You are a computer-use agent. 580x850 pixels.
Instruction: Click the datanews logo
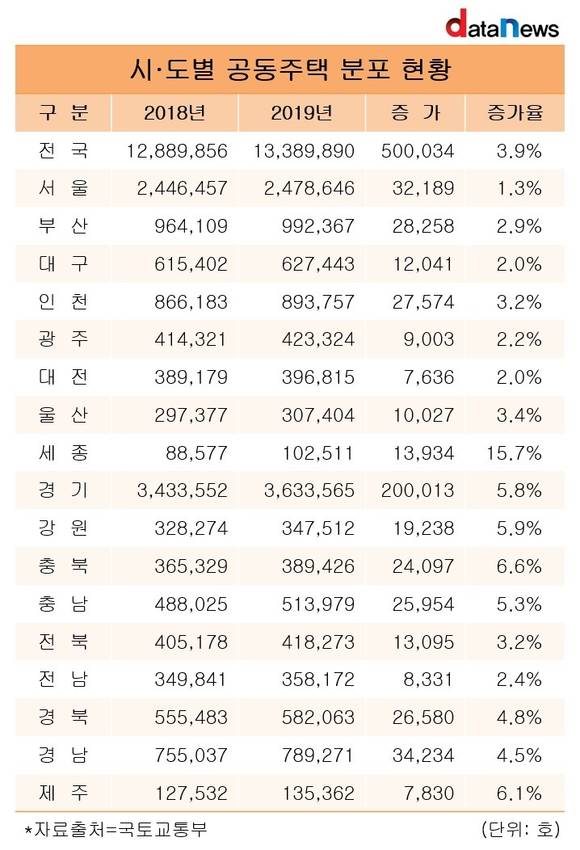pos(502,24)
